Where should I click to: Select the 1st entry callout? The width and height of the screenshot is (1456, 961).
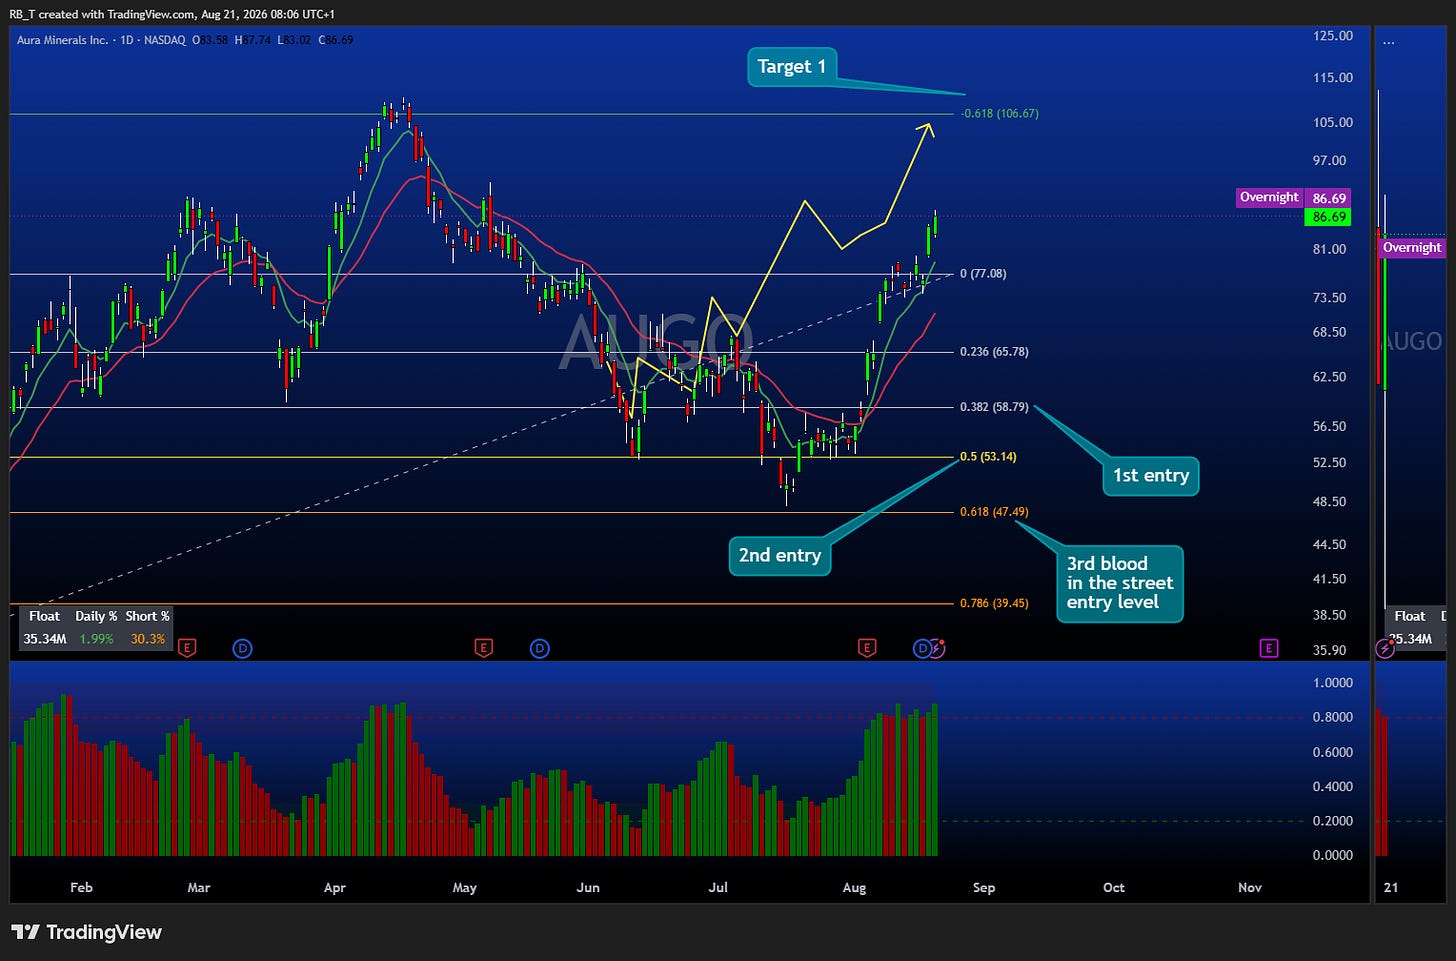click(1151, 475)
